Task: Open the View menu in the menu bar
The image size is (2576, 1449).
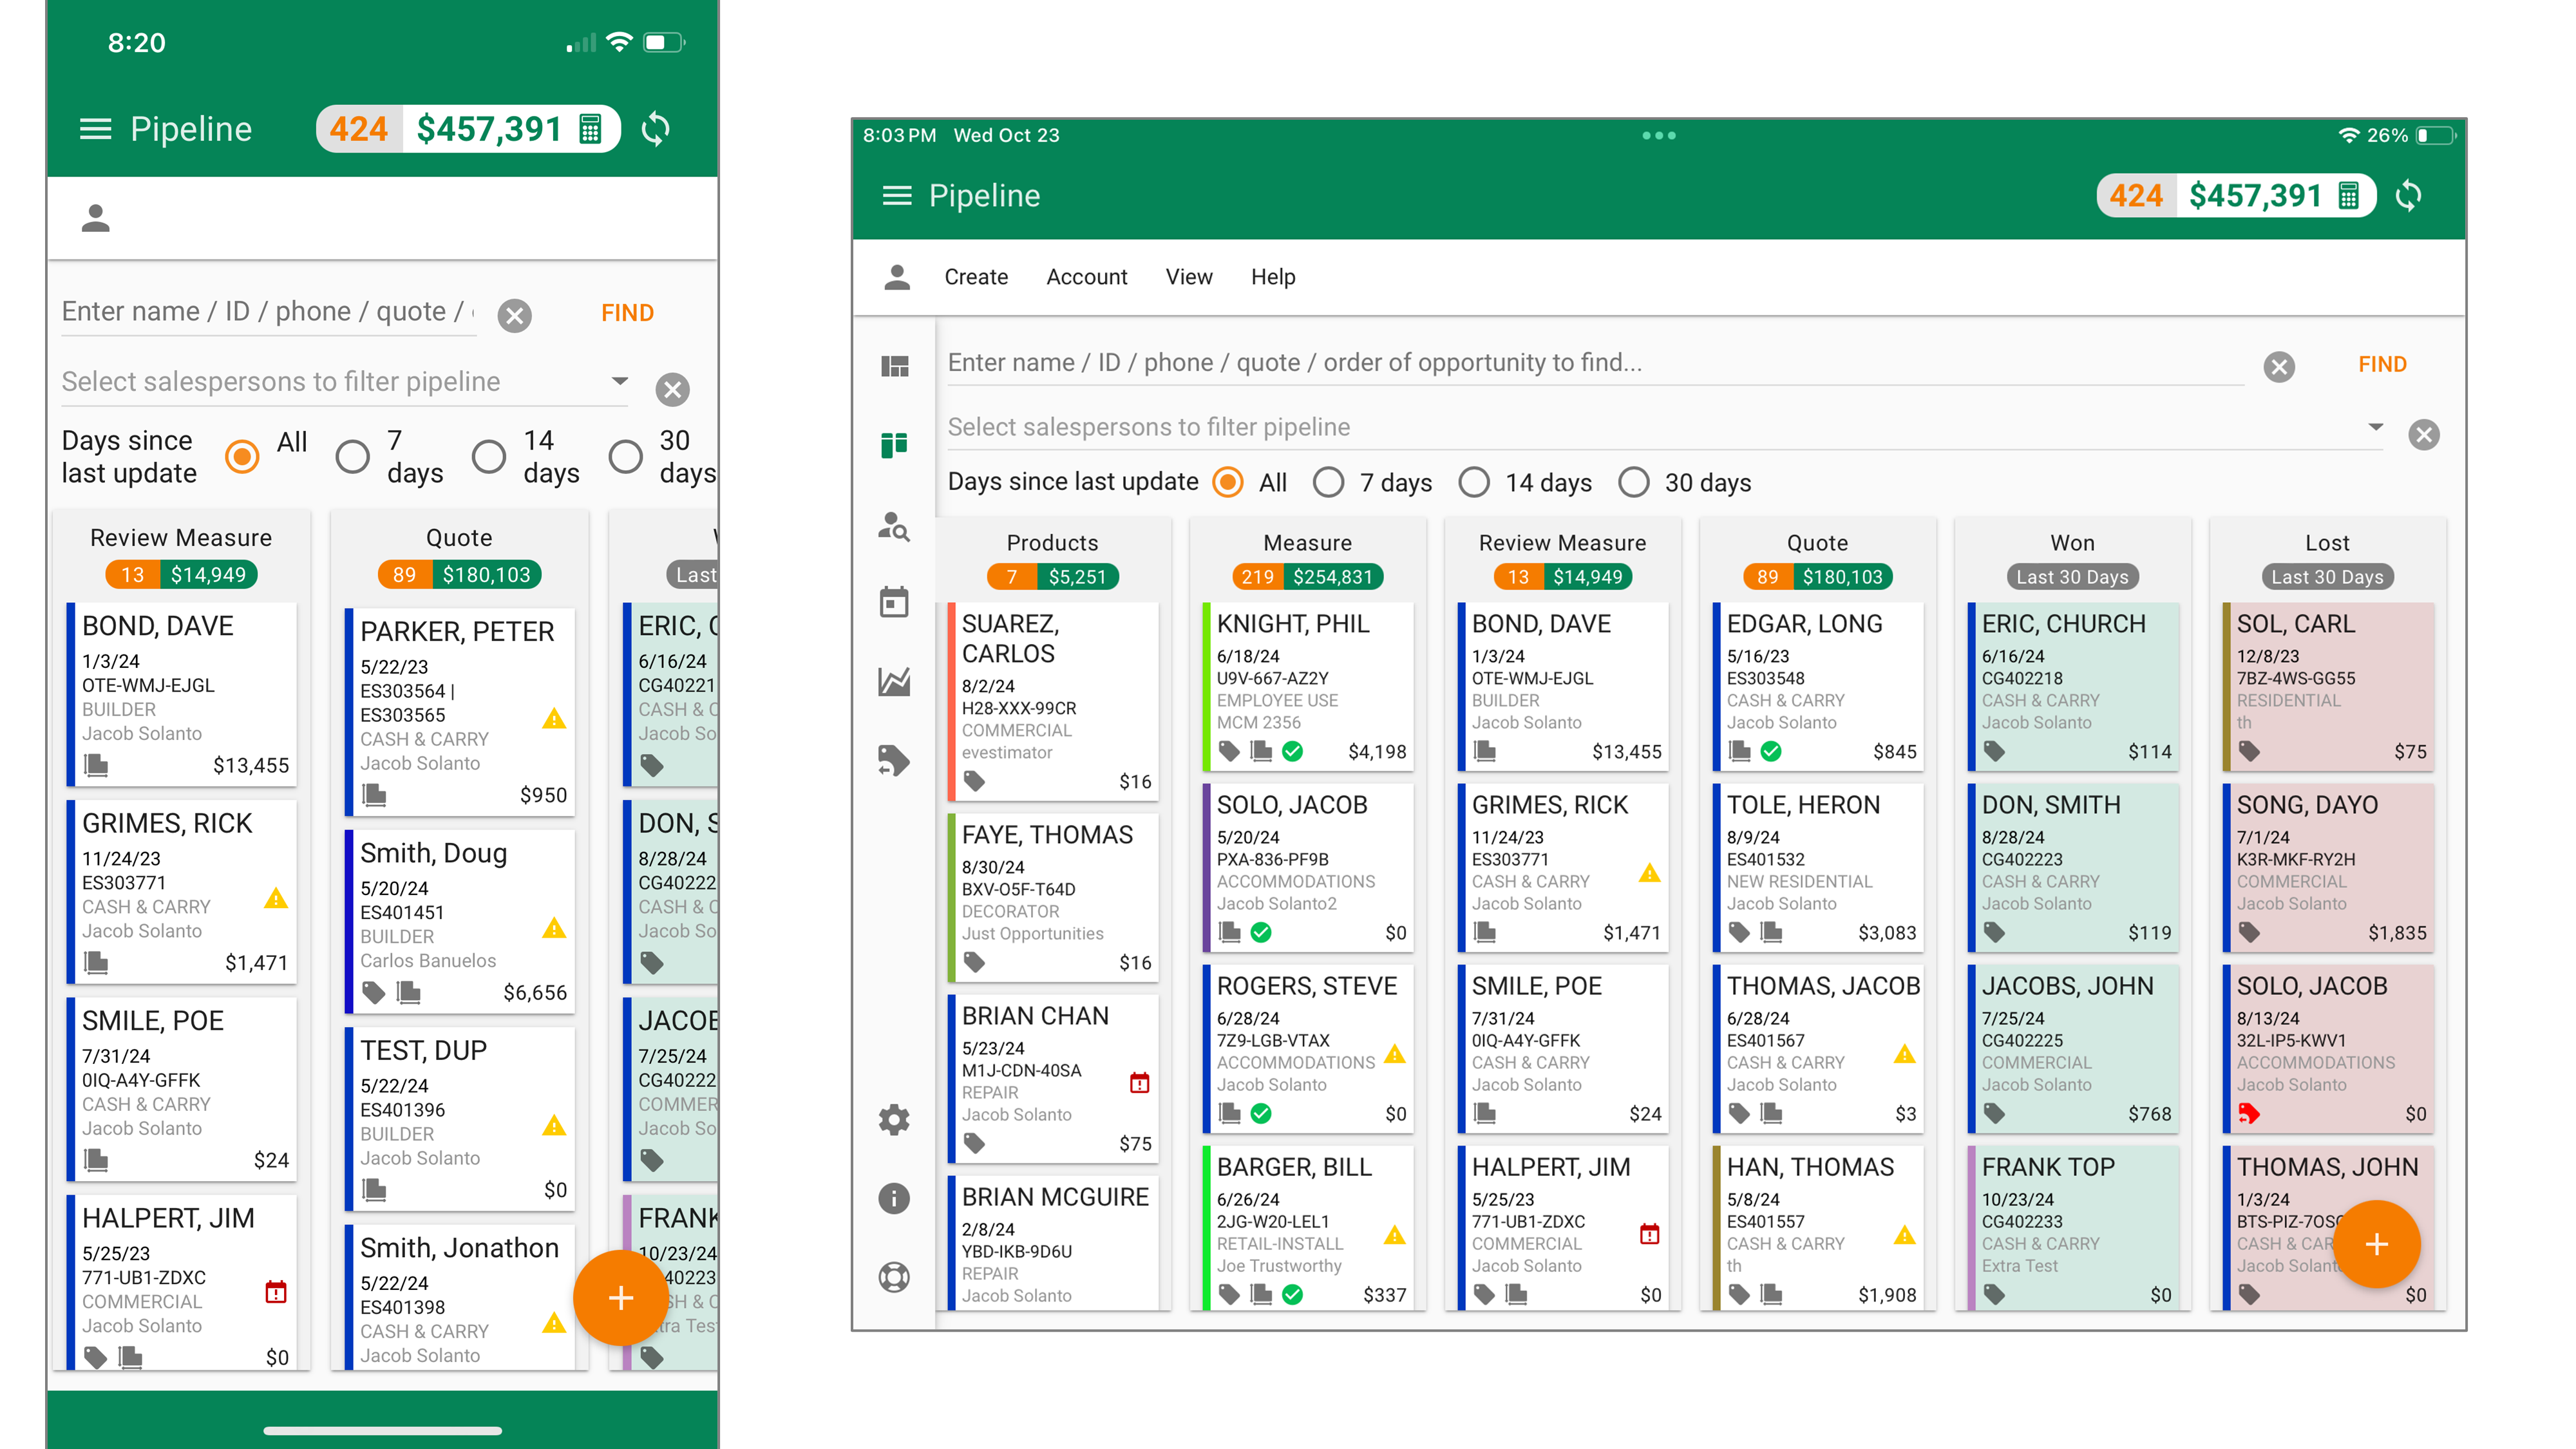Action: pyautogui.click(x=1189, y=277)
